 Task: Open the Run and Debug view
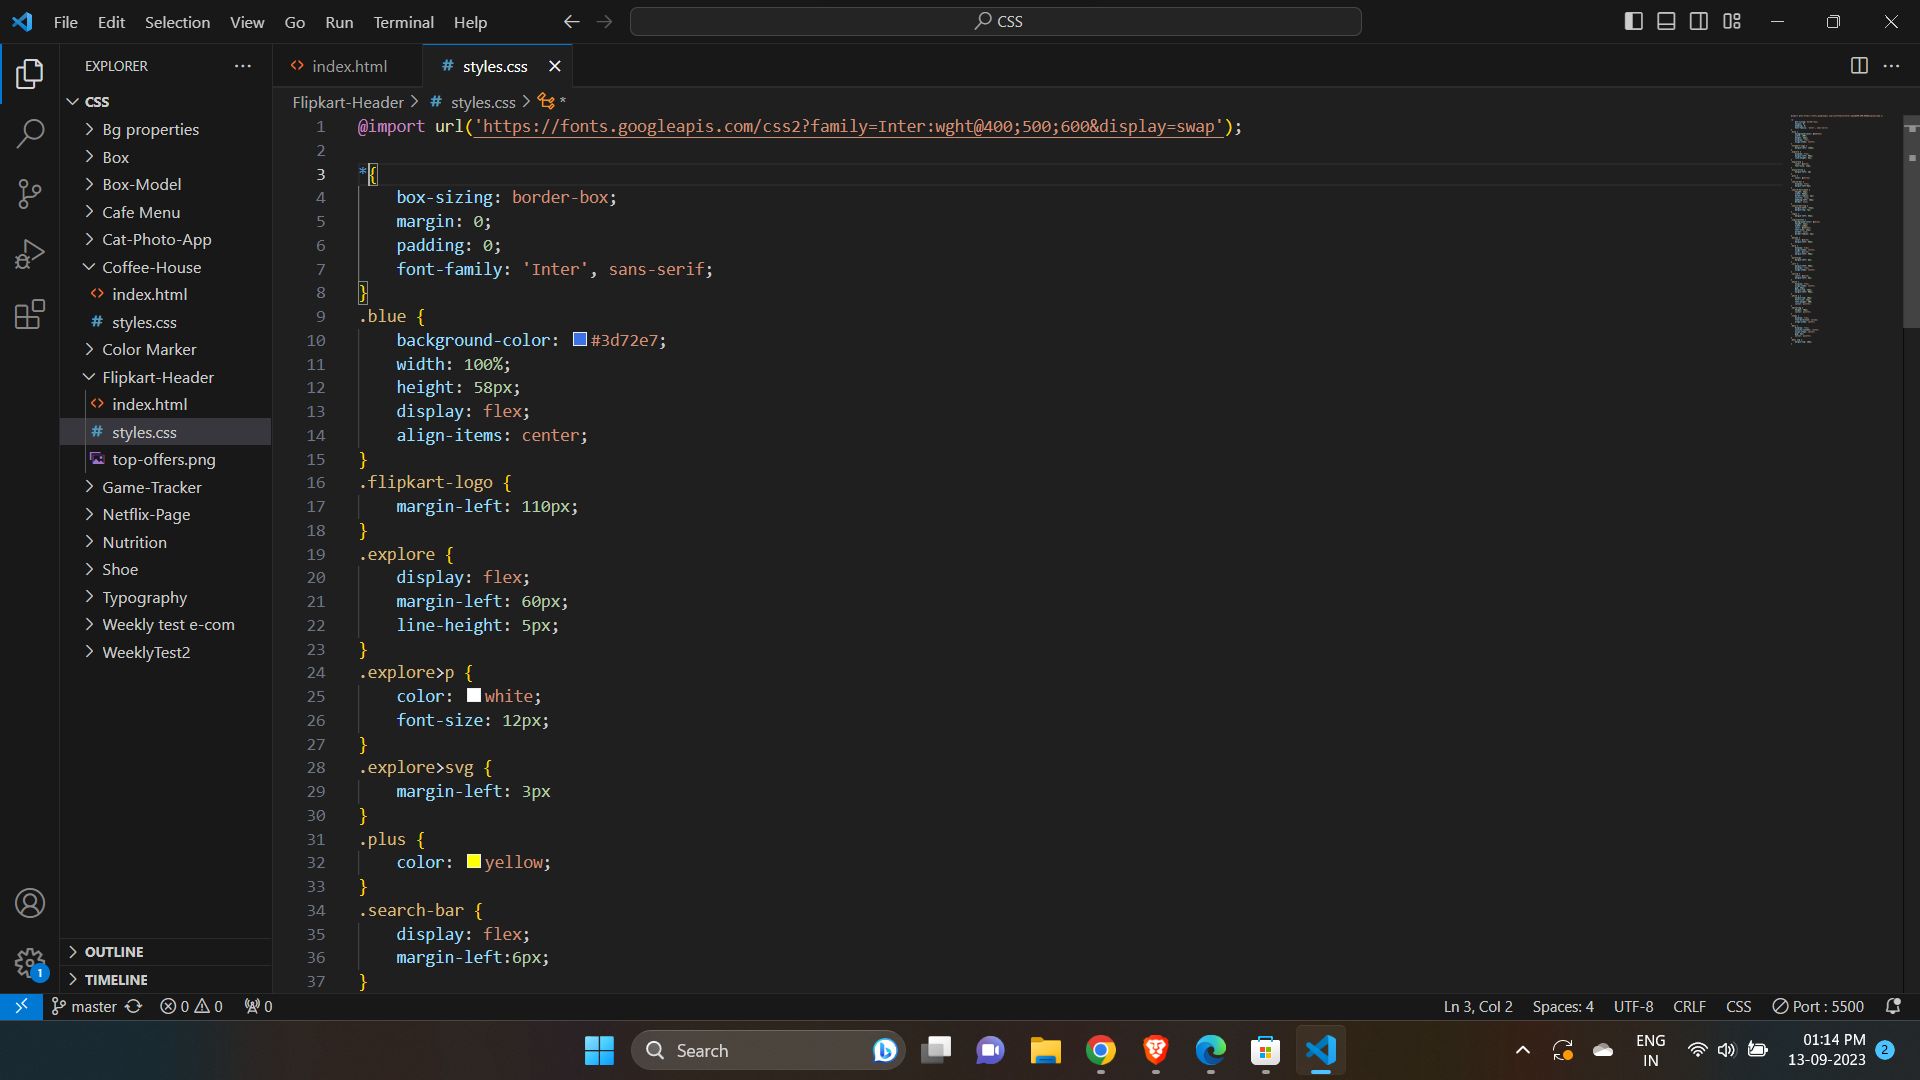pos(30,254)
